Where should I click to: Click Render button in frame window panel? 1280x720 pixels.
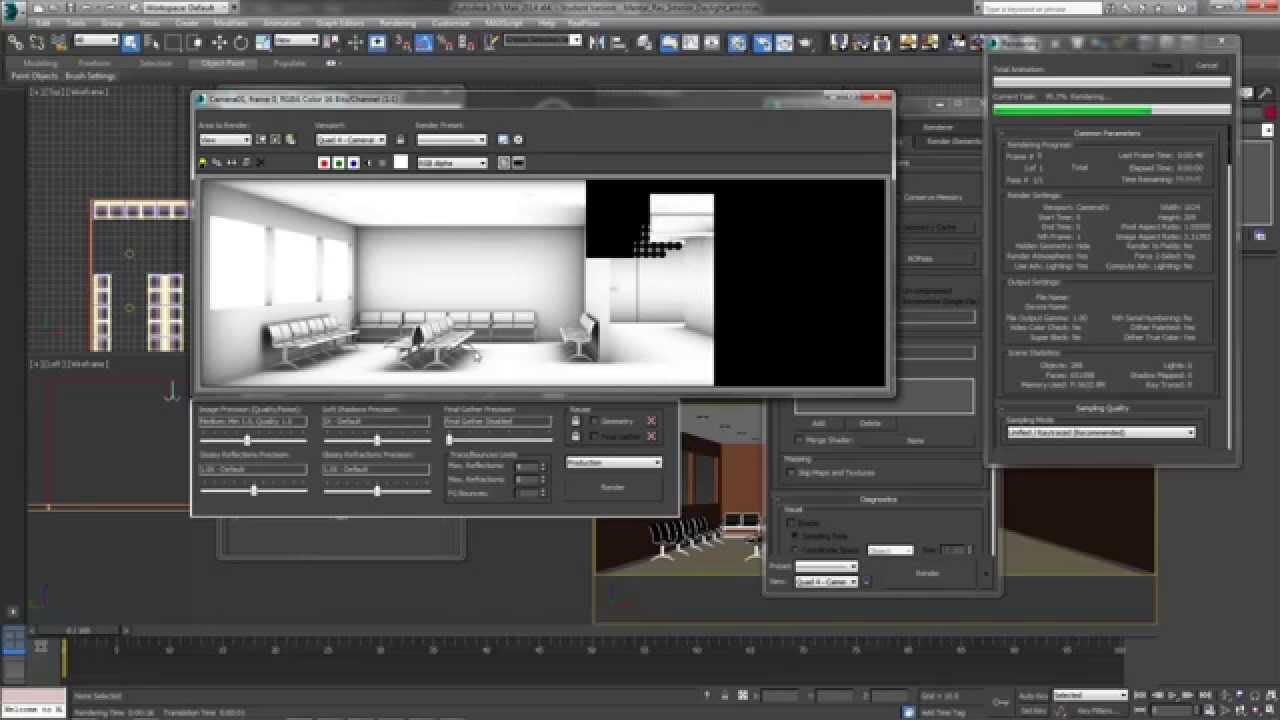(612, 487)
